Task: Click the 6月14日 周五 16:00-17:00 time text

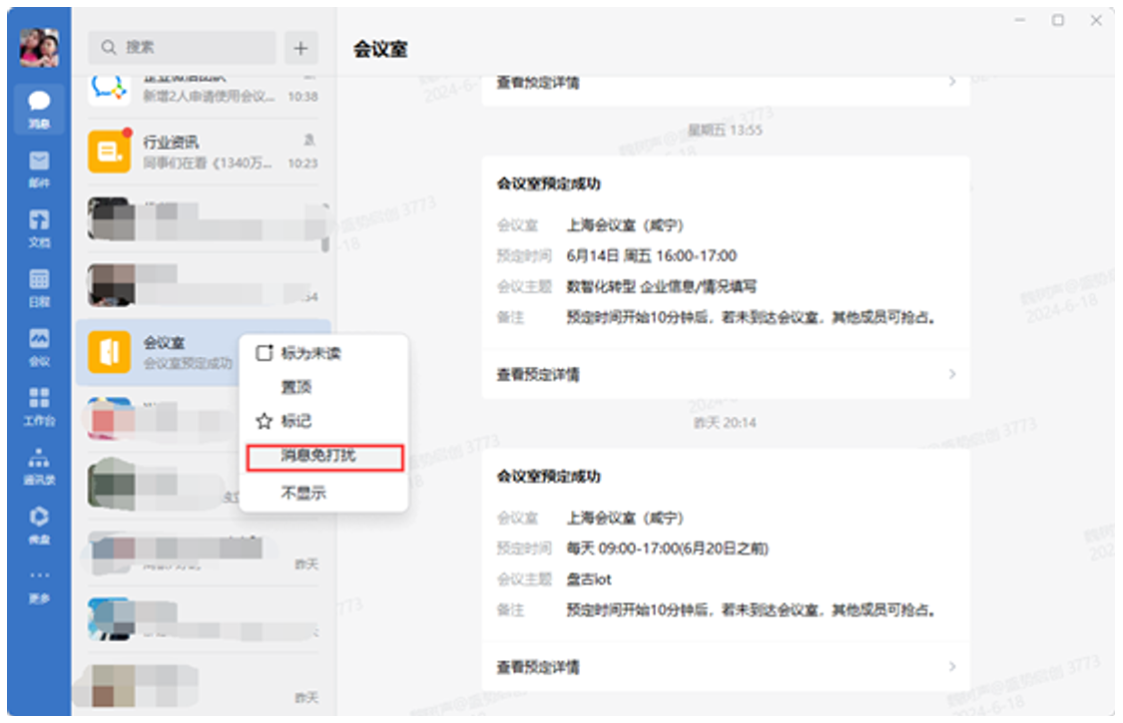Action: coord(651,256)
